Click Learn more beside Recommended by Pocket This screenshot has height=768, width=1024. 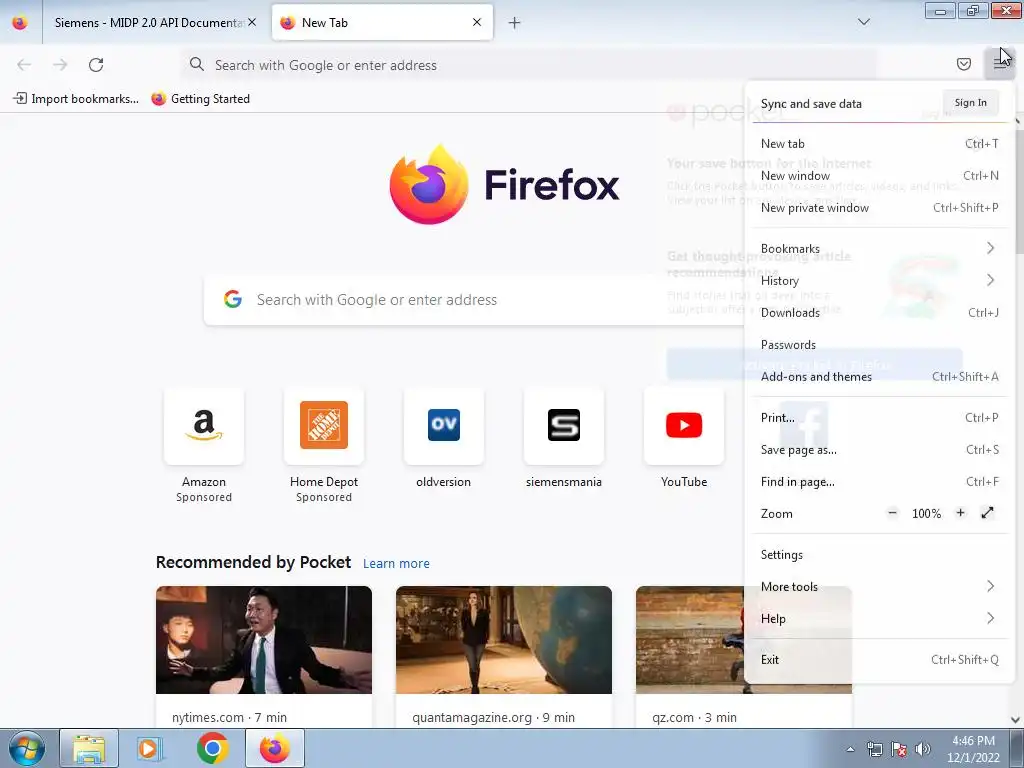(396, 564)
